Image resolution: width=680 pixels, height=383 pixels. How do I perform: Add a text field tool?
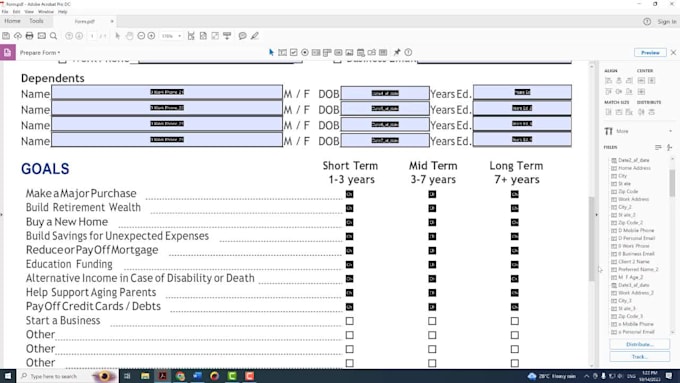click(282, 52)
